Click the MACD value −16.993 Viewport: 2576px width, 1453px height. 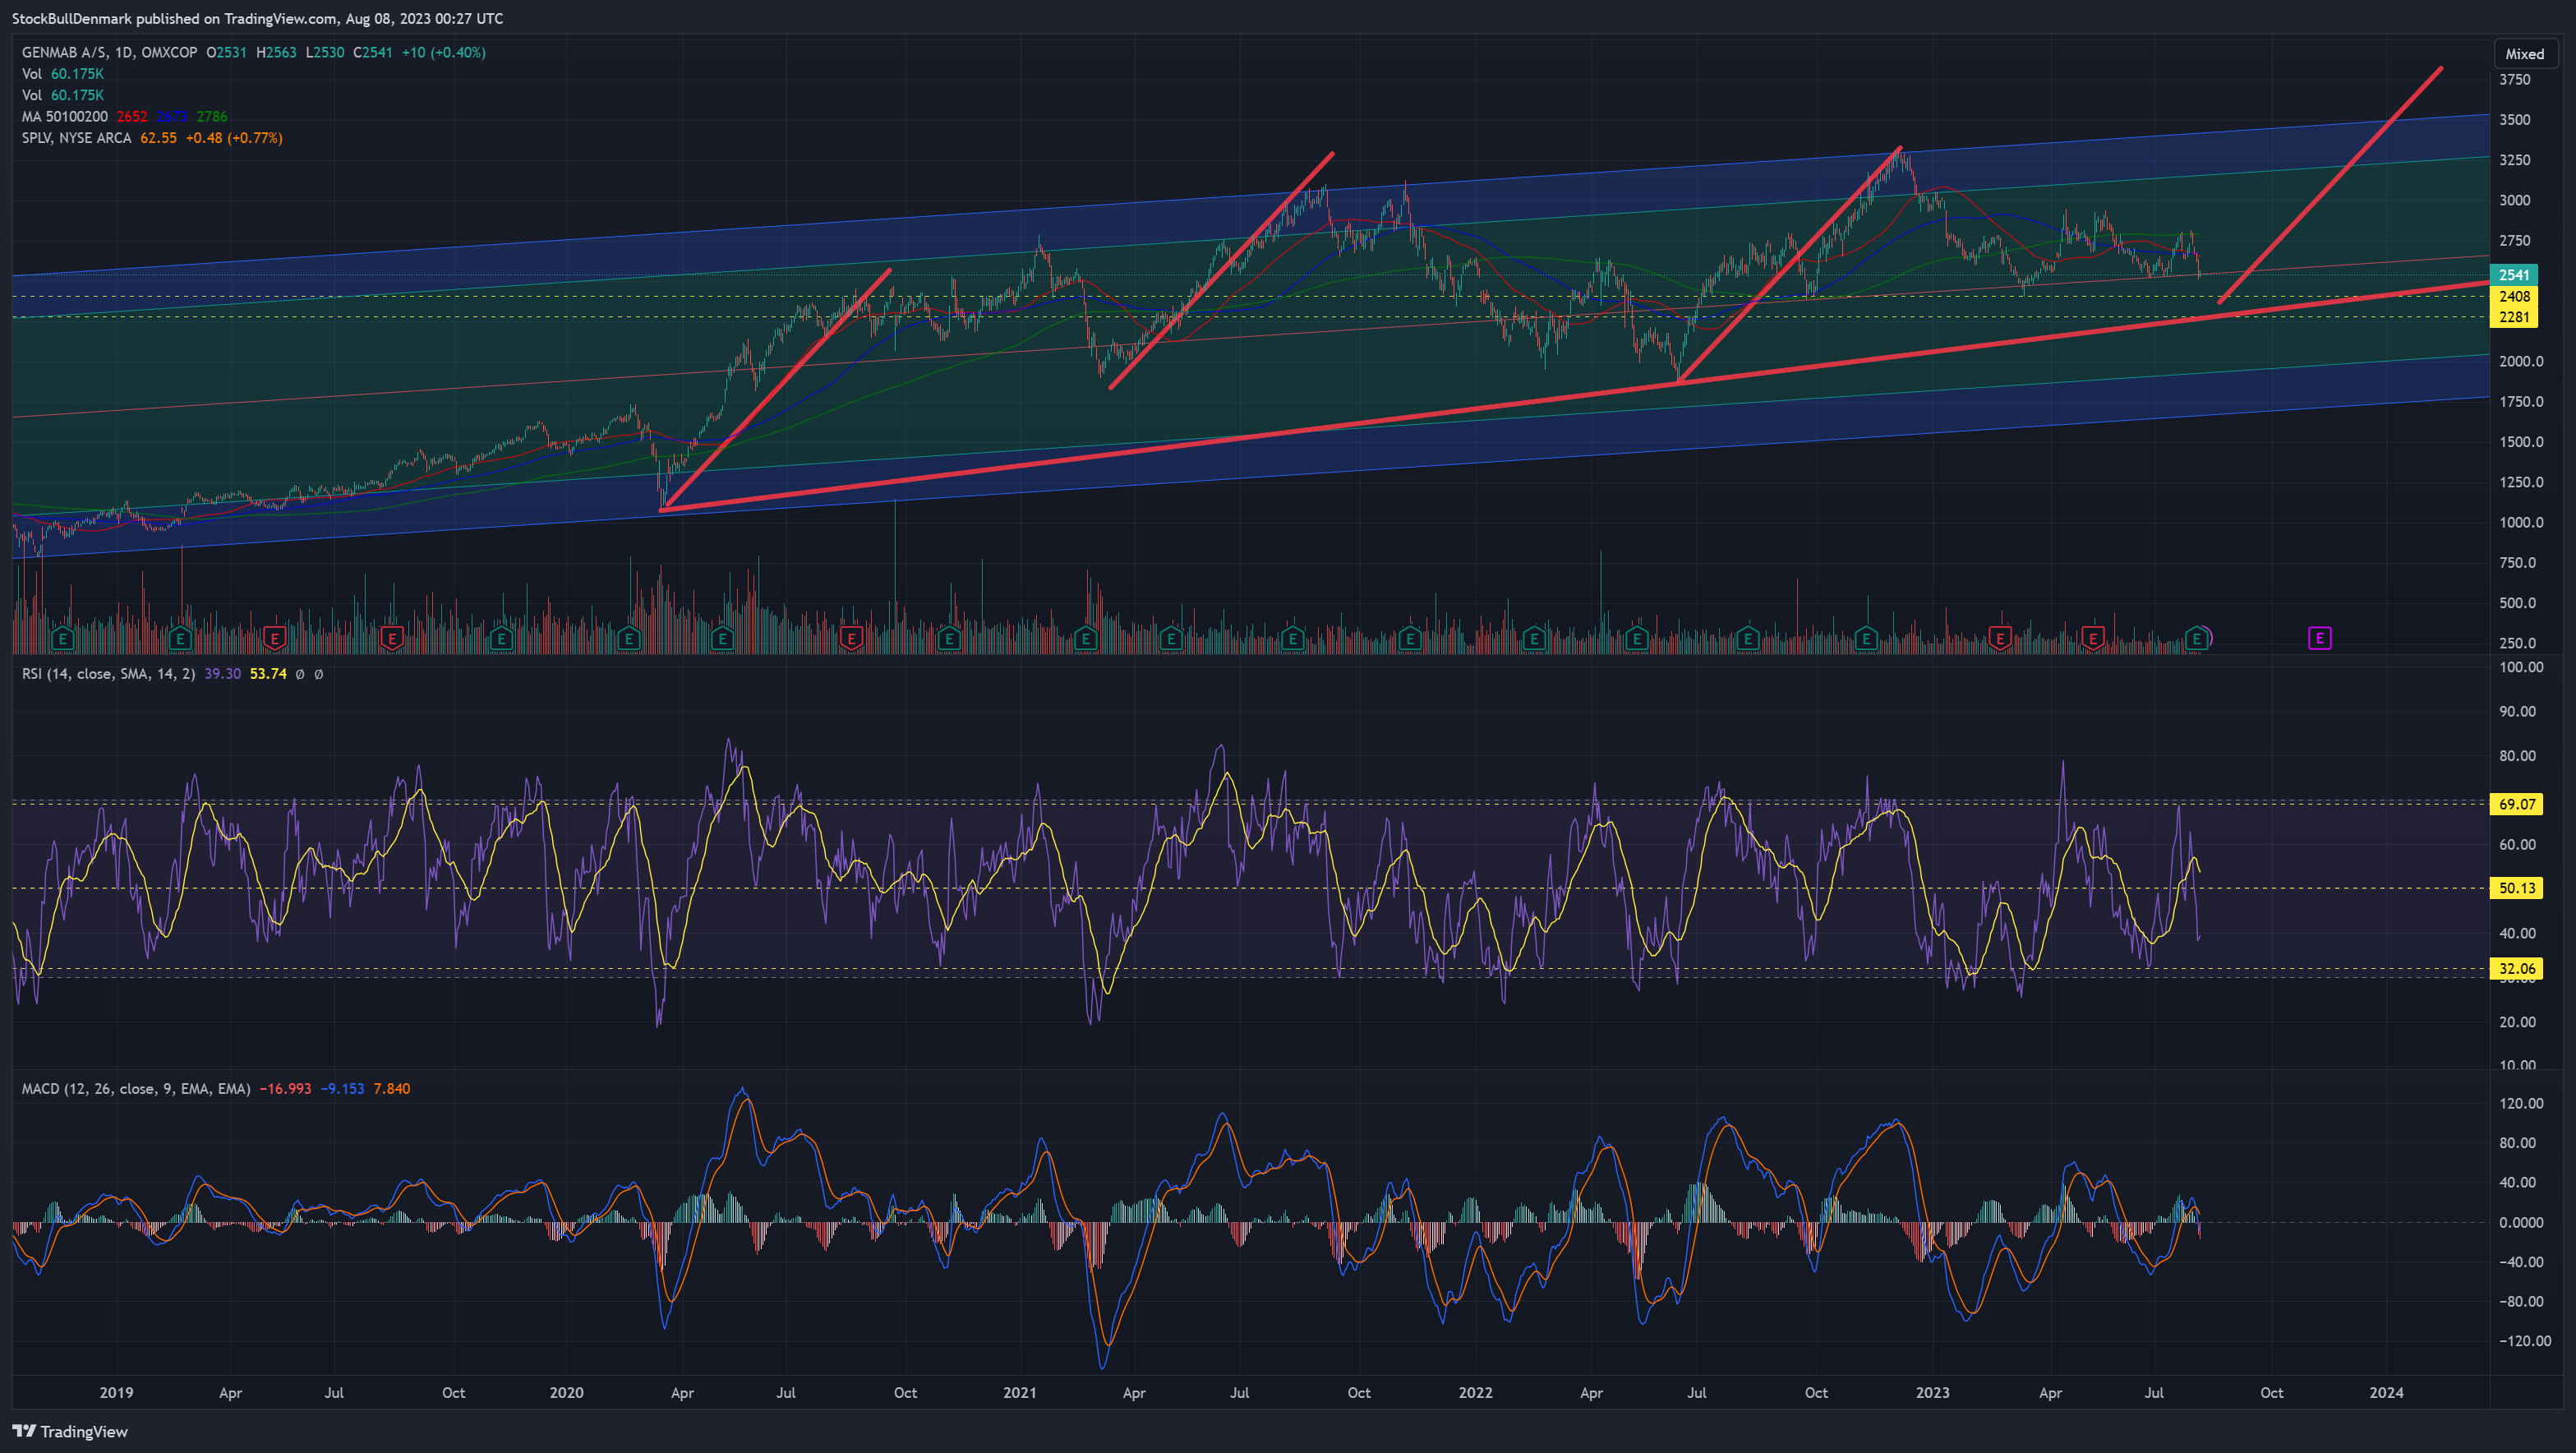pos(286,1089)
